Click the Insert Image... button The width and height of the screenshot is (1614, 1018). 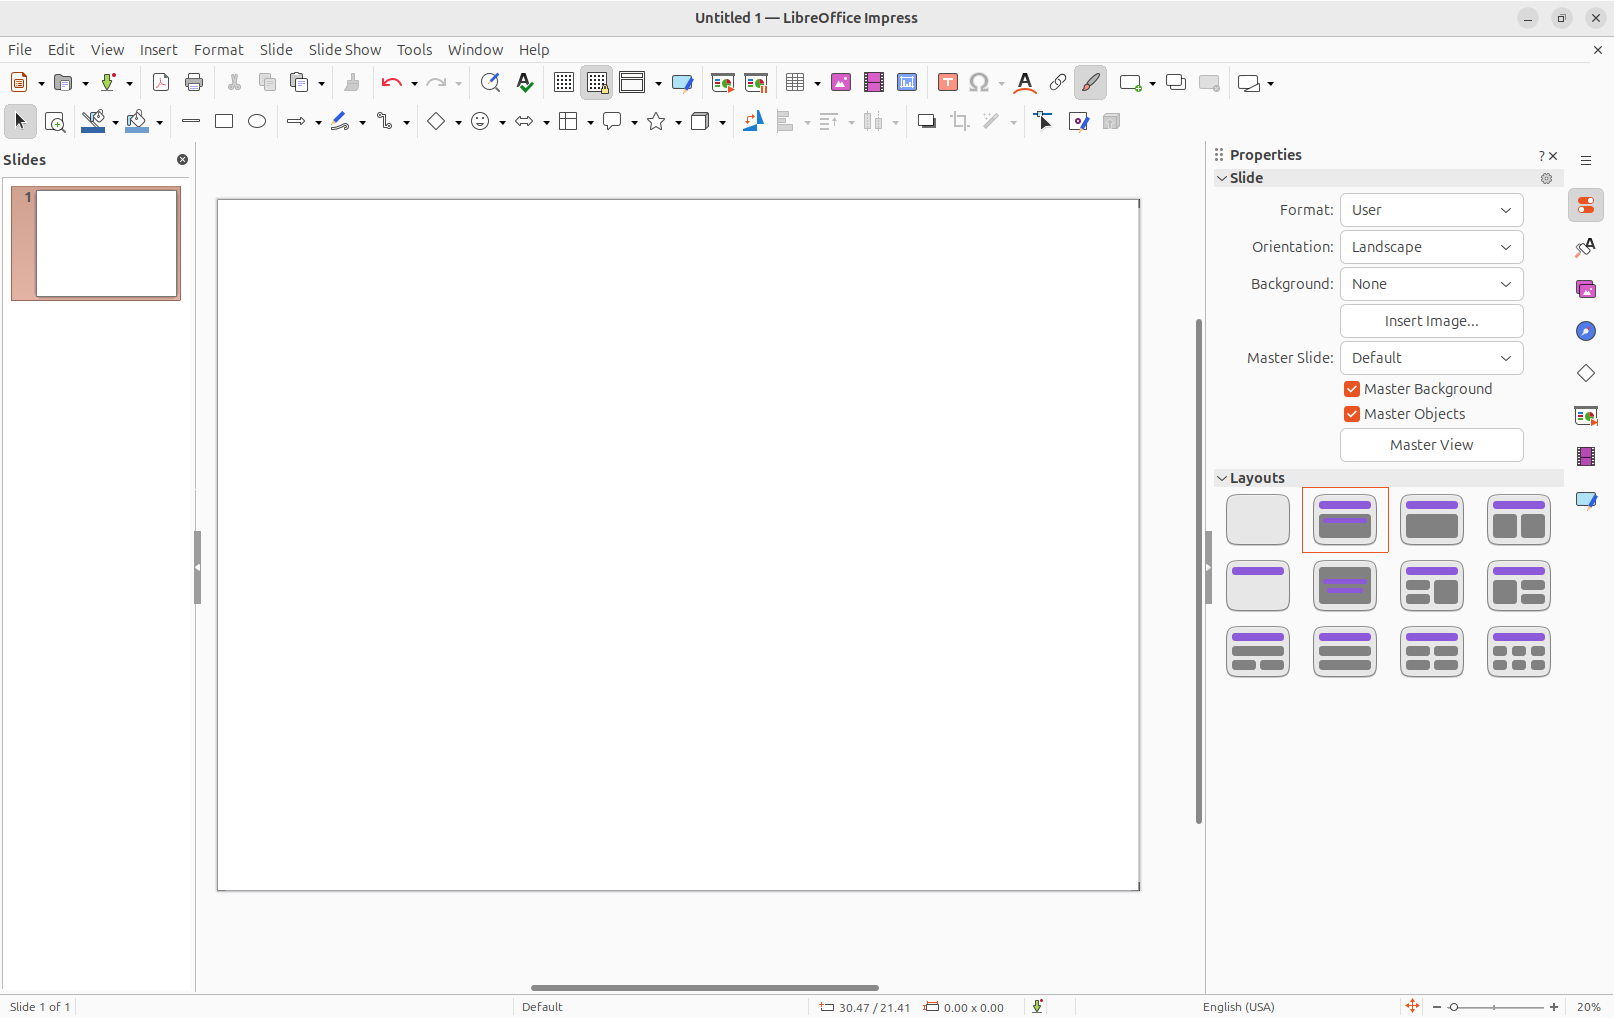coord(1431,321)
